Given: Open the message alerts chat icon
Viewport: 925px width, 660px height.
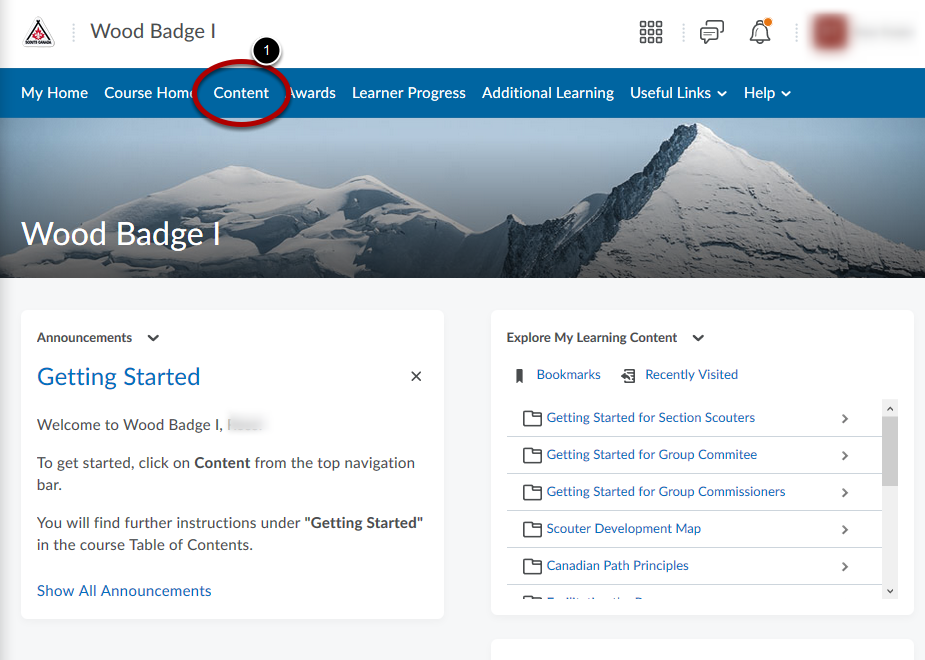Looking at the screenshot, I should click(711, 32).
